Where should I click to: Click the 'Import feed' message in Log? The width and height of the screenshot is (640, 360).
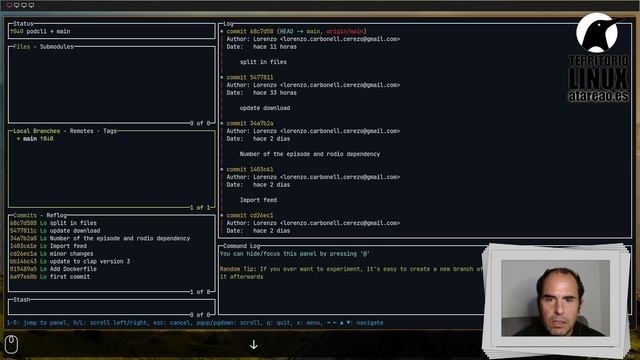[x=258, y=200]
